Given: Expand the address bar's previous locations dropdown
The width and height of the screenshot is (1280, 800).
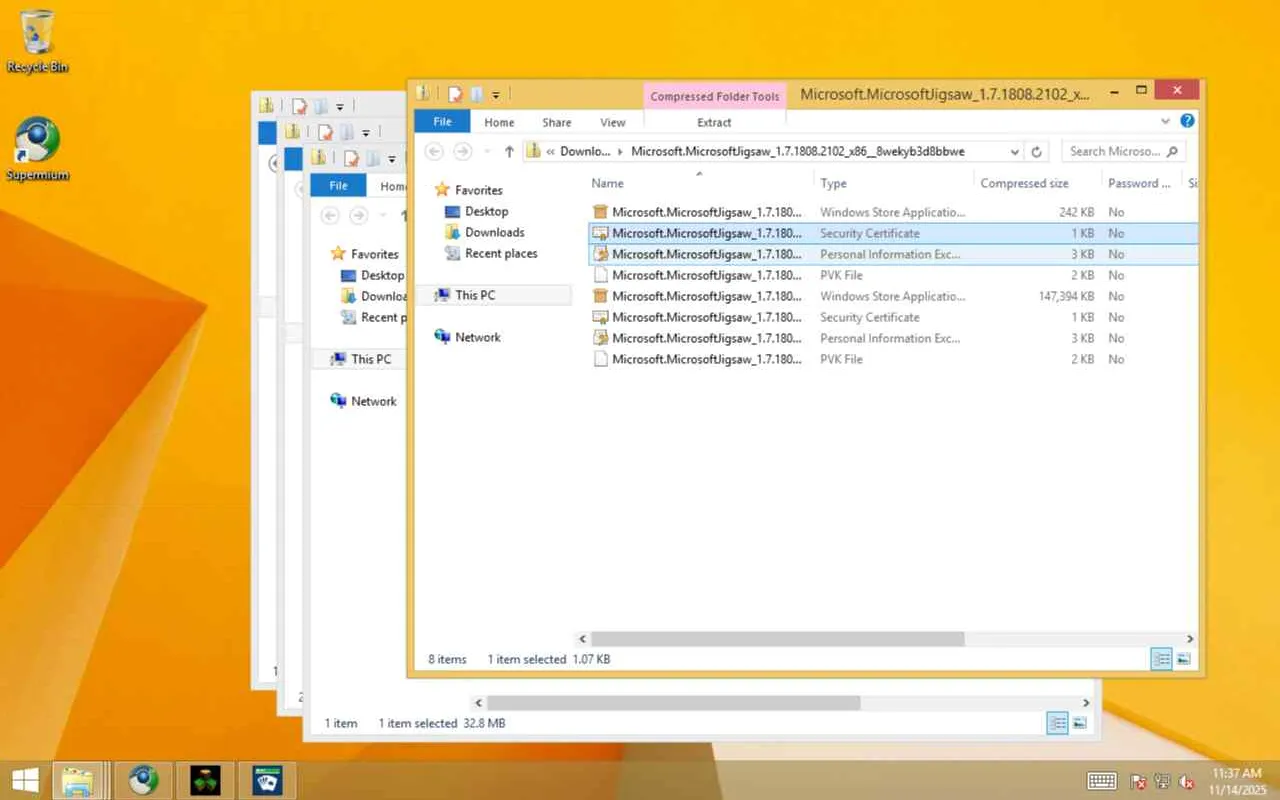Looking at the screenshot, I should point(1015,152).
